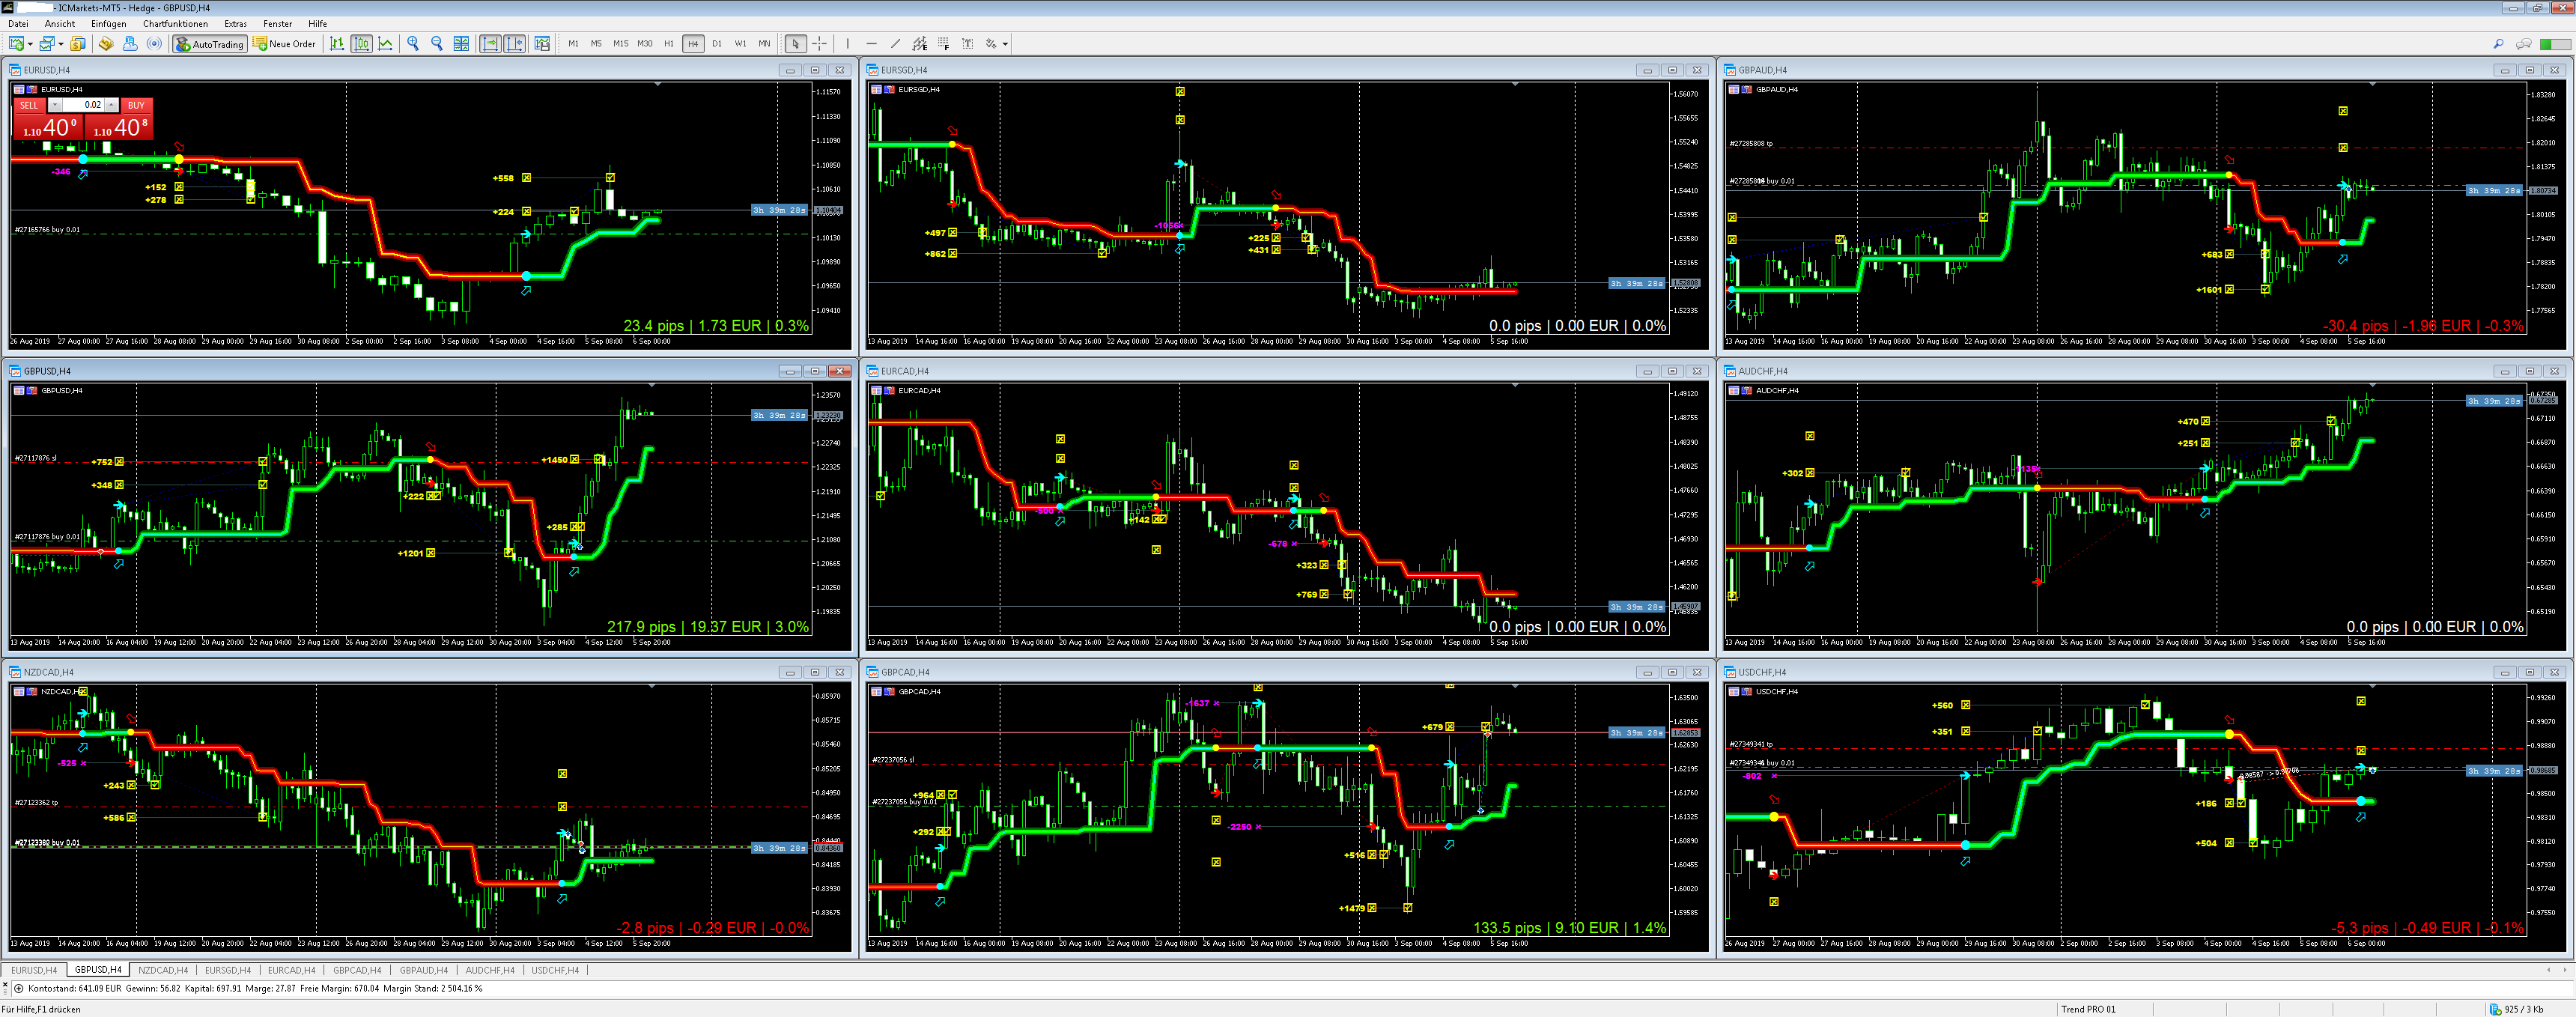The height and width of the screenshot is (1017, 2576).
Task: Toggle the AutoTrading button
Action: (x=209, y=44)
